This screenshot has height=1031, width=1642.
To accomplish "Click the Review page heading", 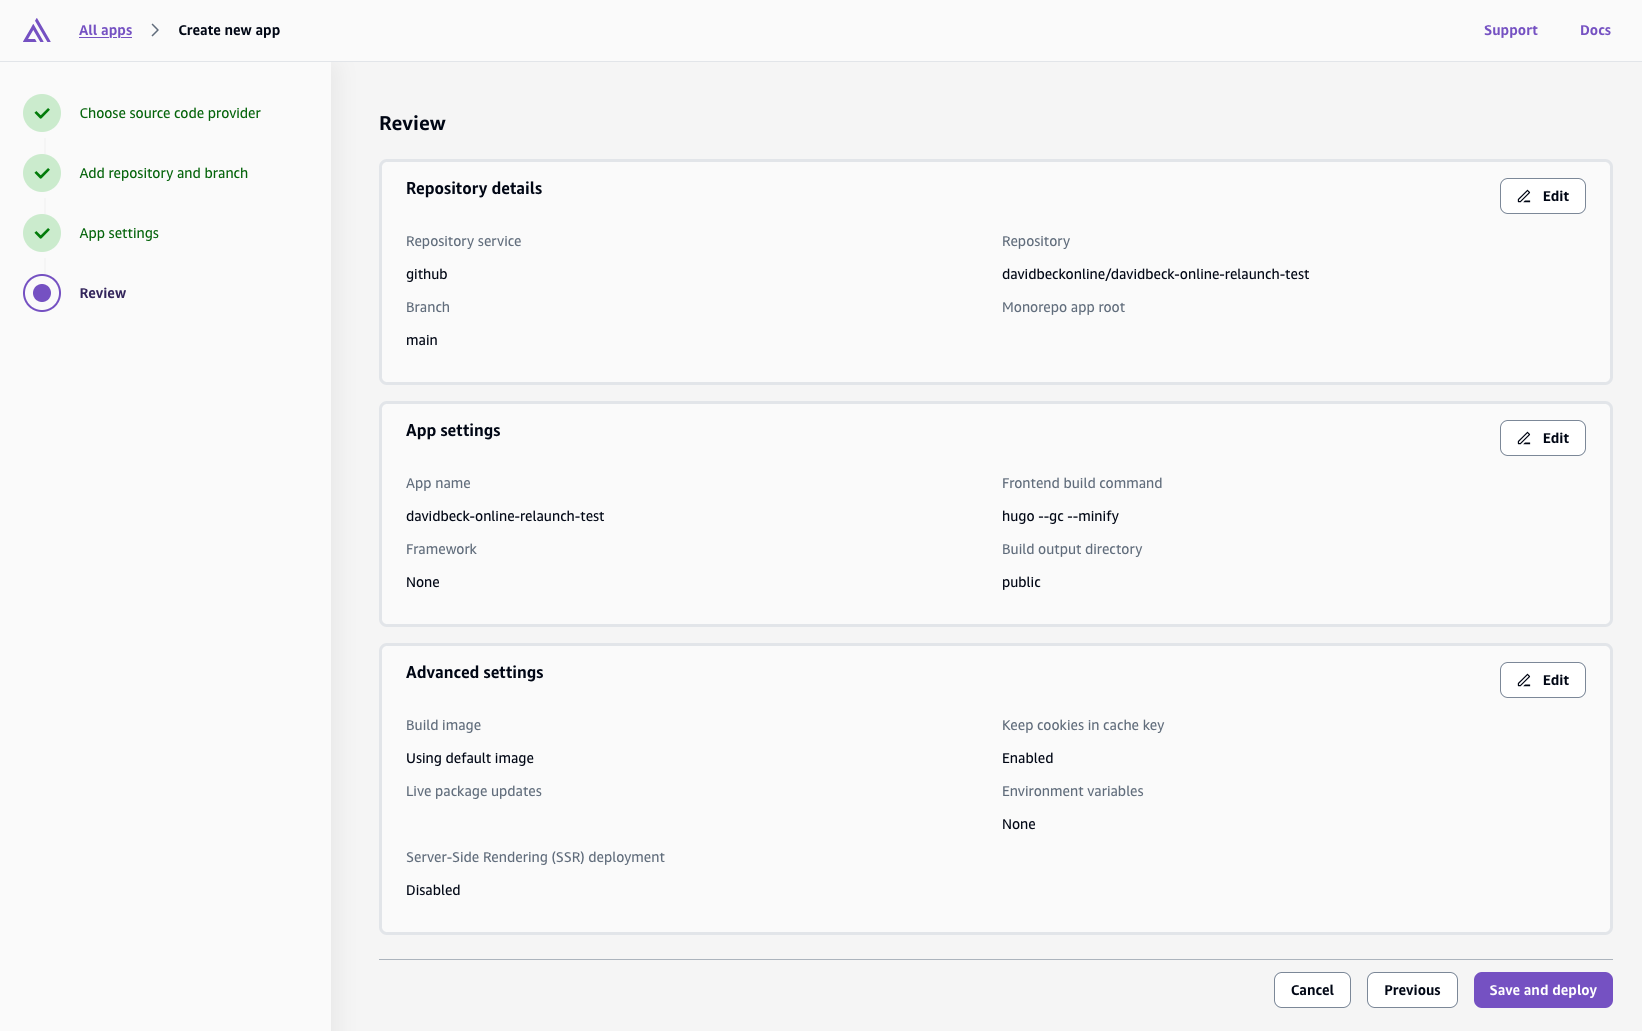I will [412, 123].
